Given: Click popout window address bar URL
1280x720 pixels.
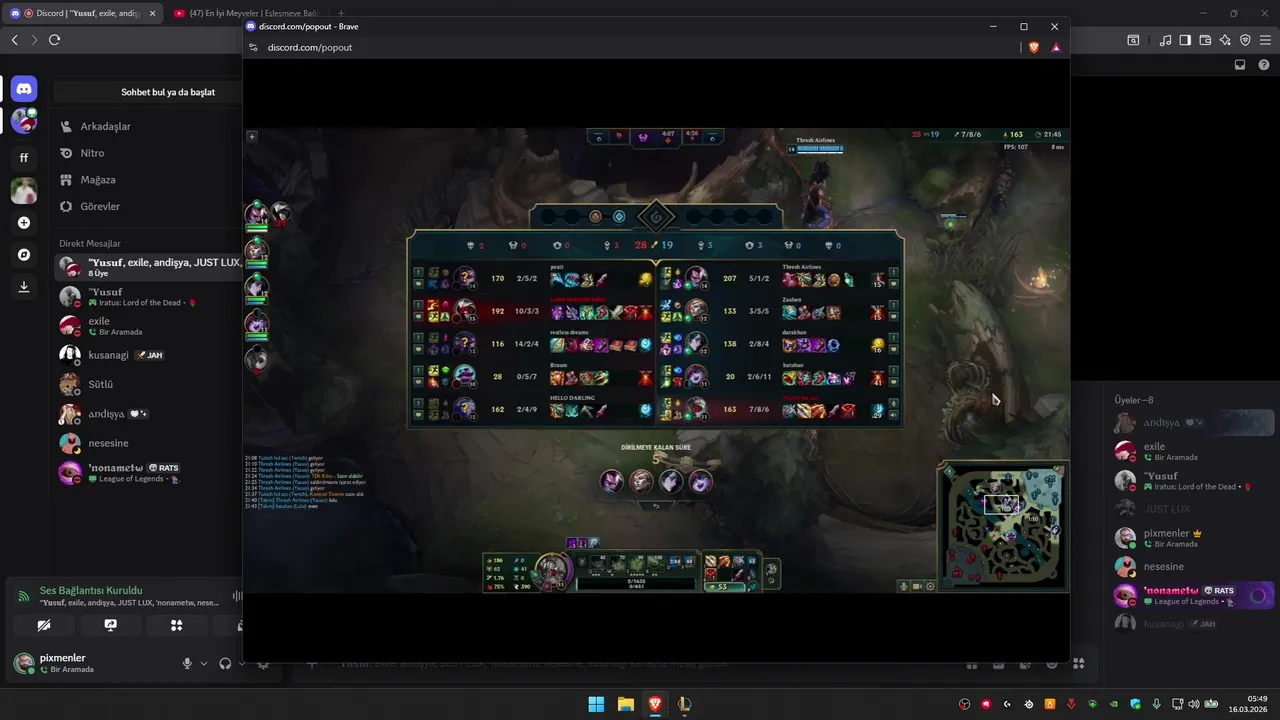Looking at the screenshot, I should [x=310, y=47].
